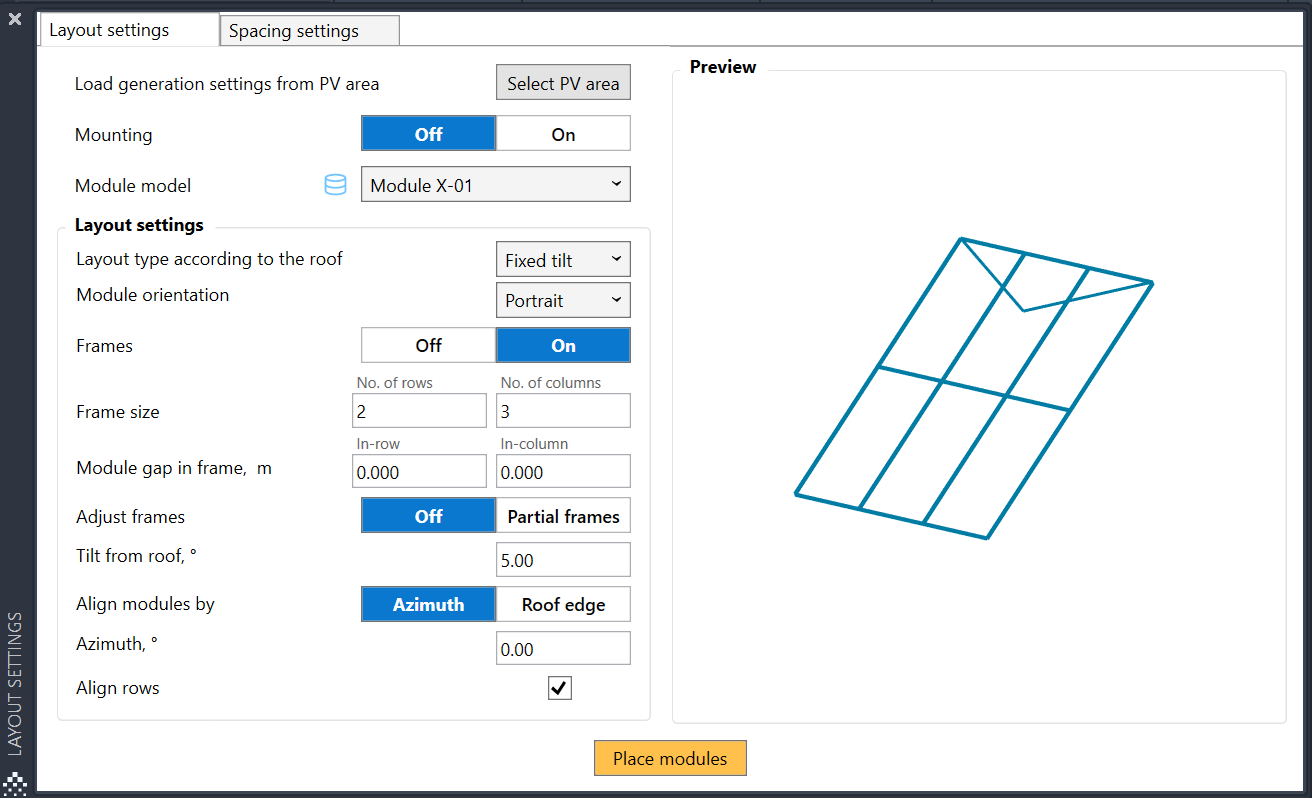The width and height of the screenshot is (1312, 798).
Task: Open the Module orientation dropdown showing Portrait
Action: (562, 299)
